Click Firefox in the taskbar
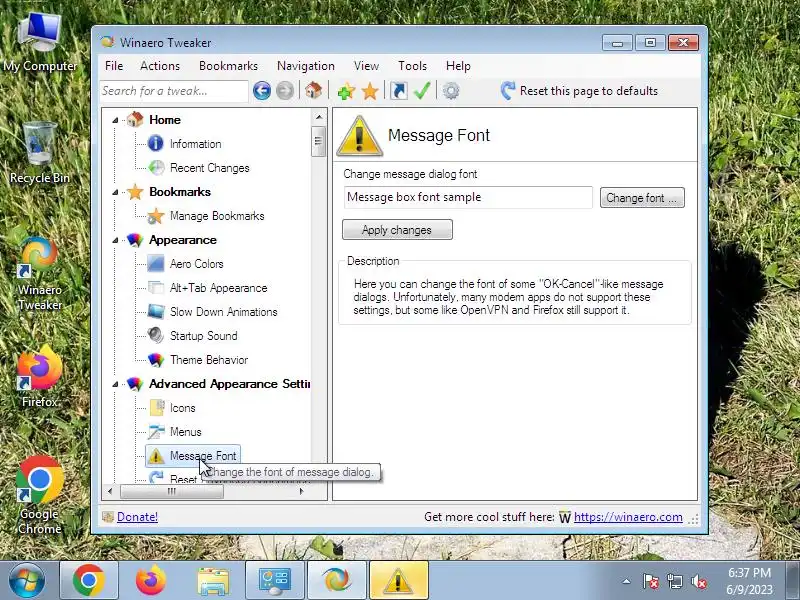Image resolution: width=800 pixels, height=600 pixels. pyautogui.click(x=151, y=580)
